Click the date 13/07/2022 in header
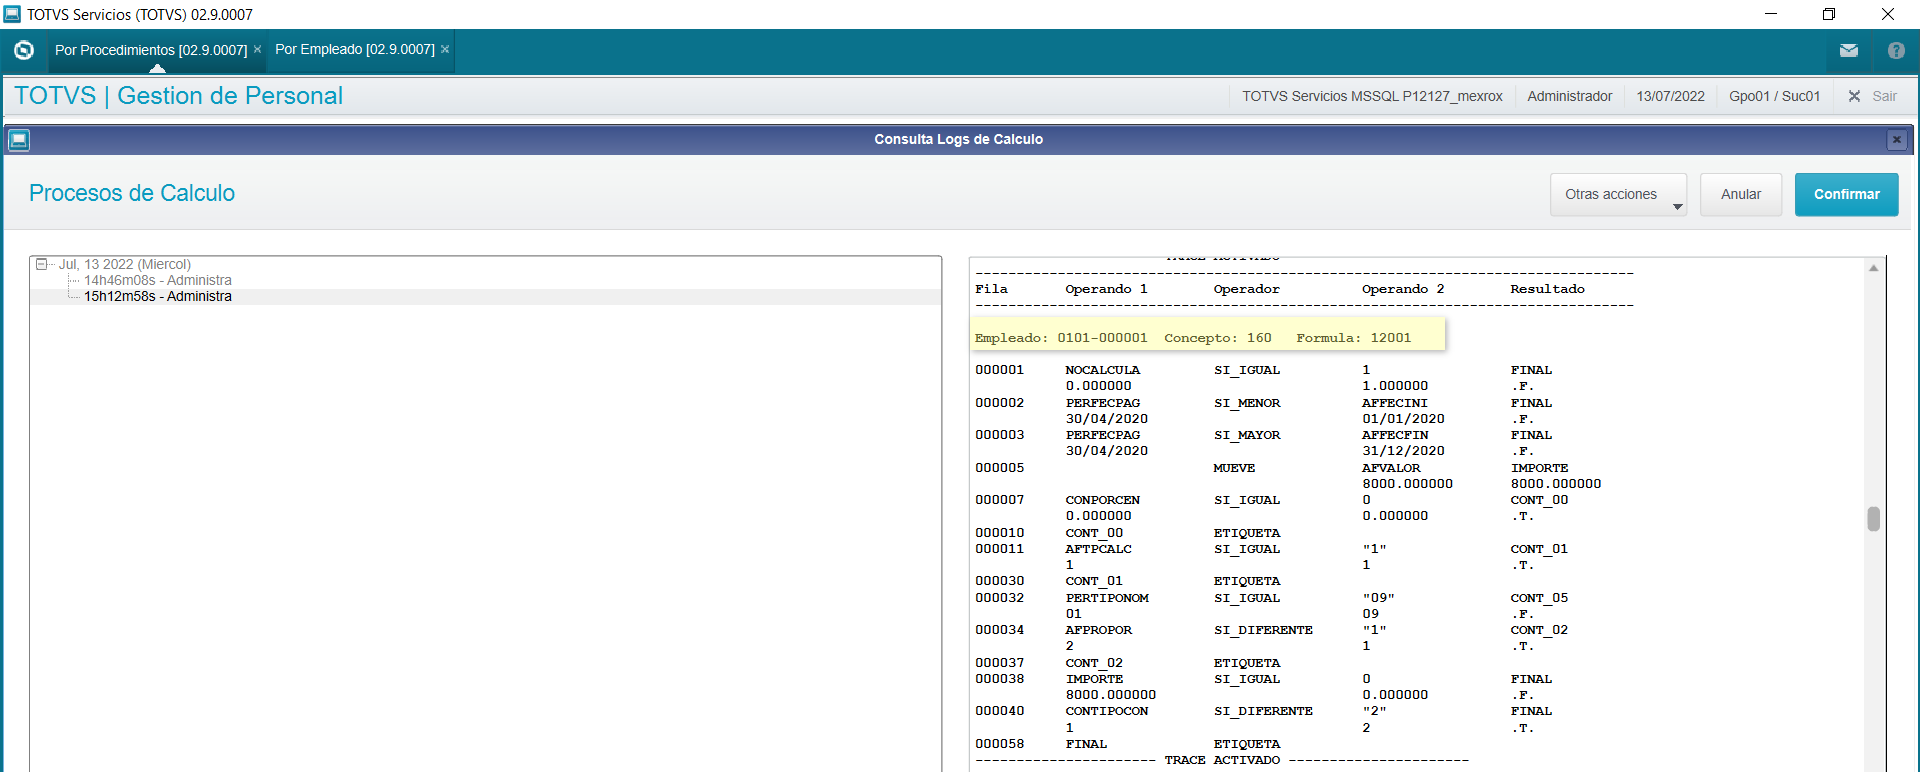This screenshot has height=772, width=1920. (1670, 96)
